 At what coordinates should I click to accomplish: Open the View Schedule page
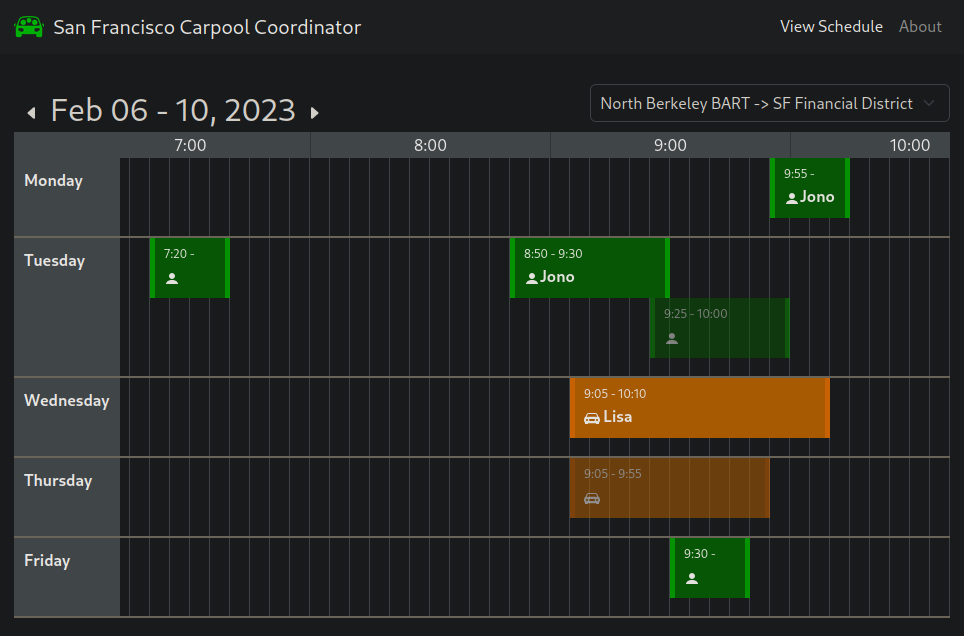pyautogui.click(x=831, y=27)
